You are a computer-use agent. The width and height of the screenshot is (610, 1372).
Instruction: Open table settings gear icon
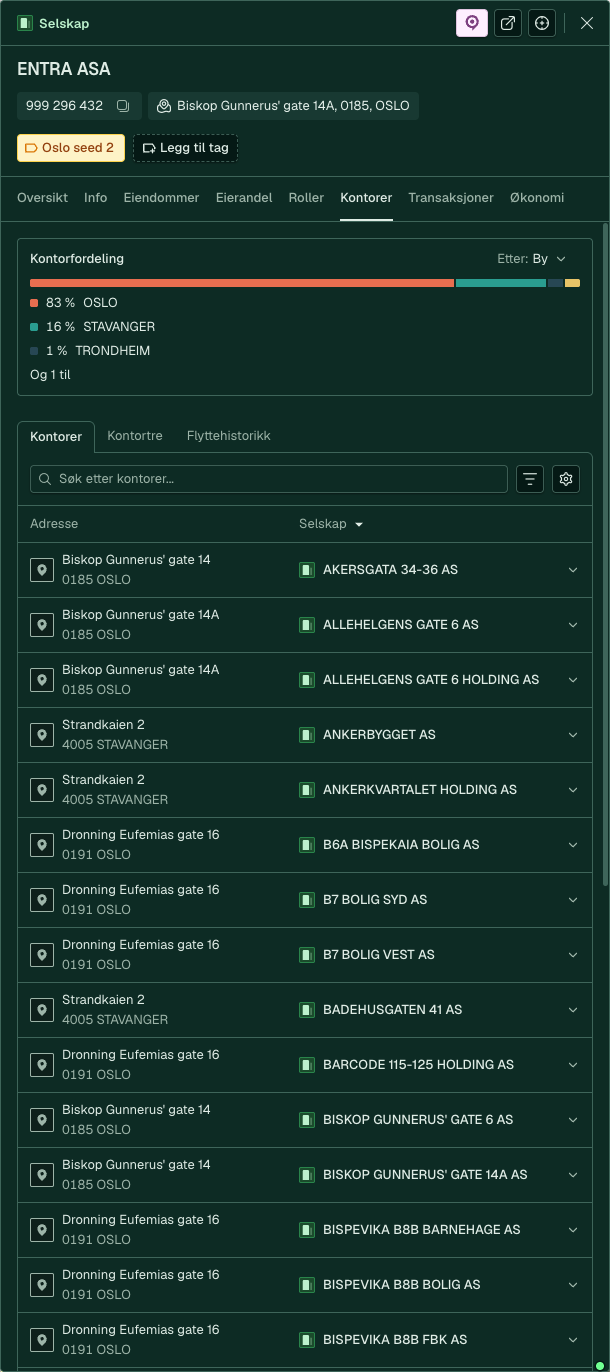coord(566,479)
